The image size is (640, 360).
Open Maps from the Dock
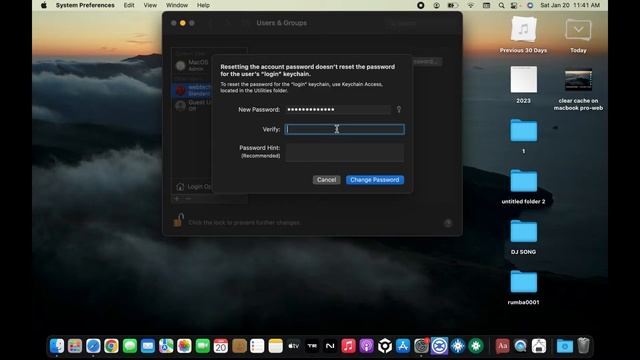(166, 346)
